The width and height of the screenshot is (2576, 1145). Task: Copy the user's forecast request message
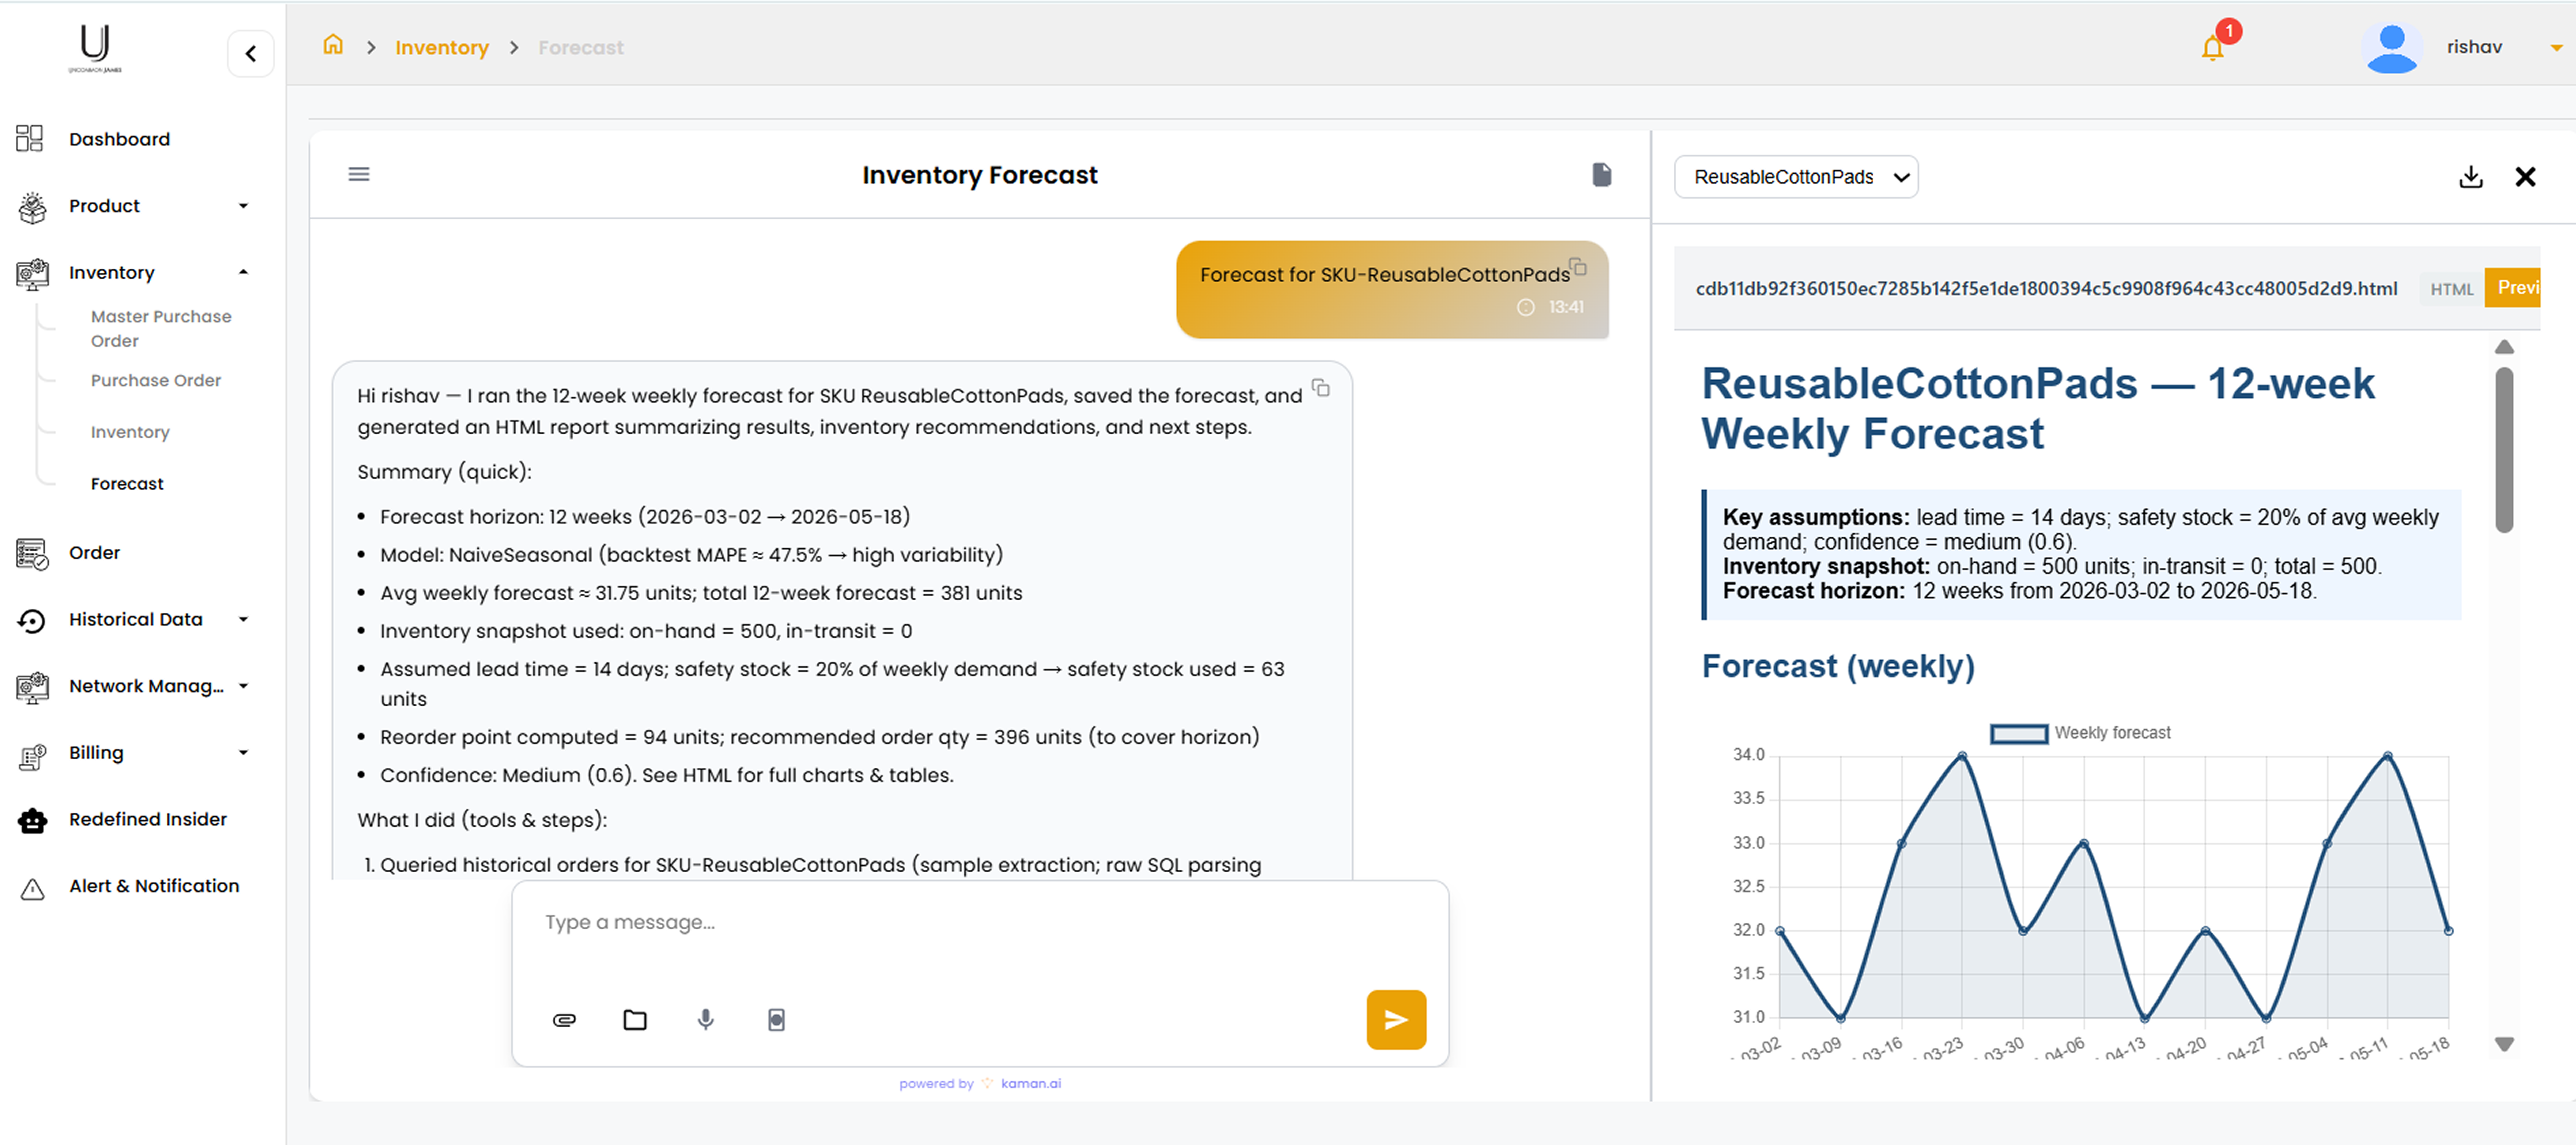[x=1578, y=267]
